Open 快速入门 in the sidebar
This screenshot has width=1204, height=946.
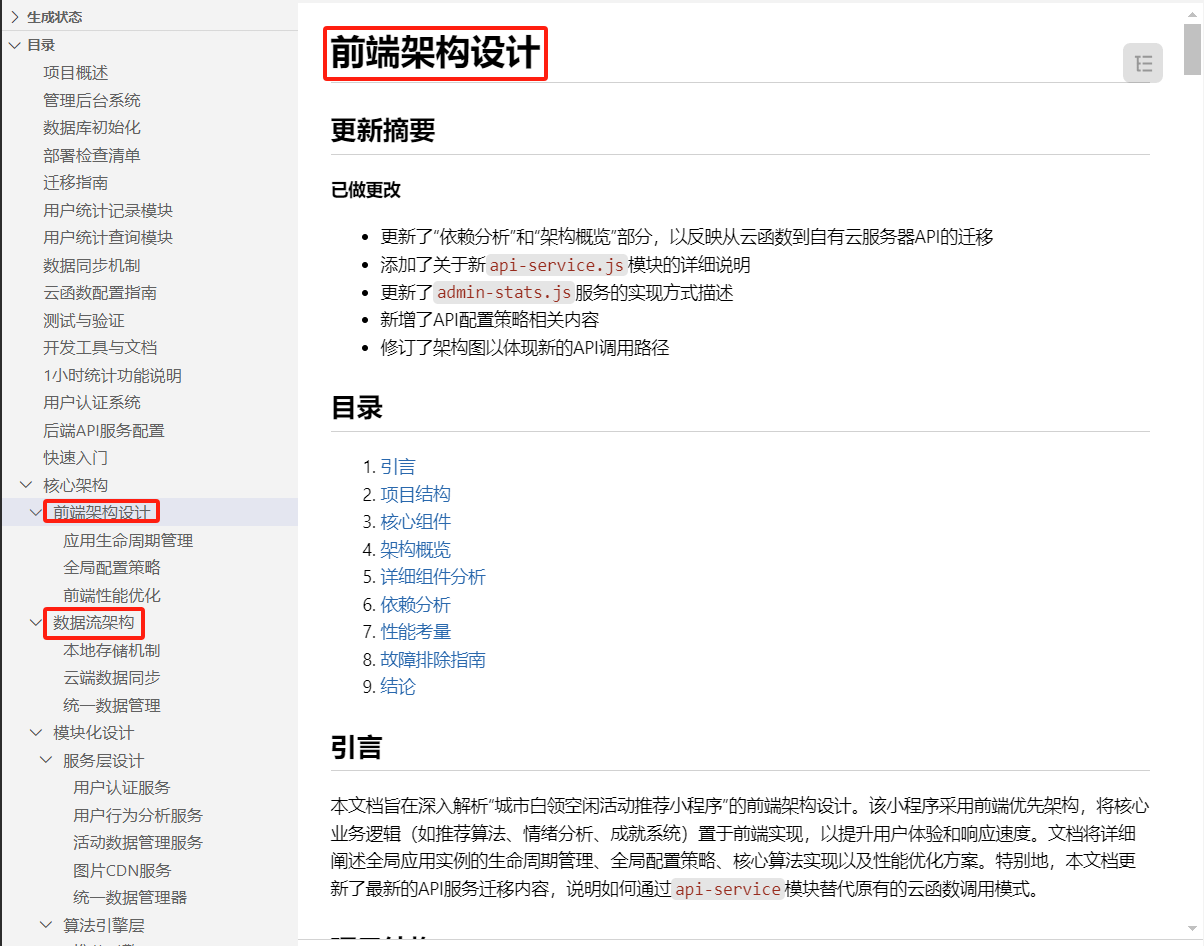click(75, 458)
